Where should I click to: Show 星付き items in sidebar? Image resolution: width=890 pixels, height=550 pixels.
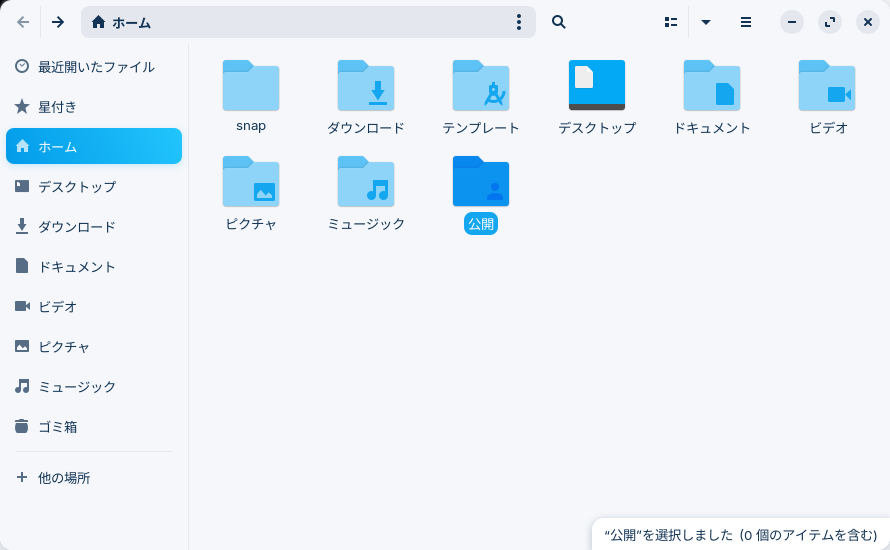coord(94,106)
